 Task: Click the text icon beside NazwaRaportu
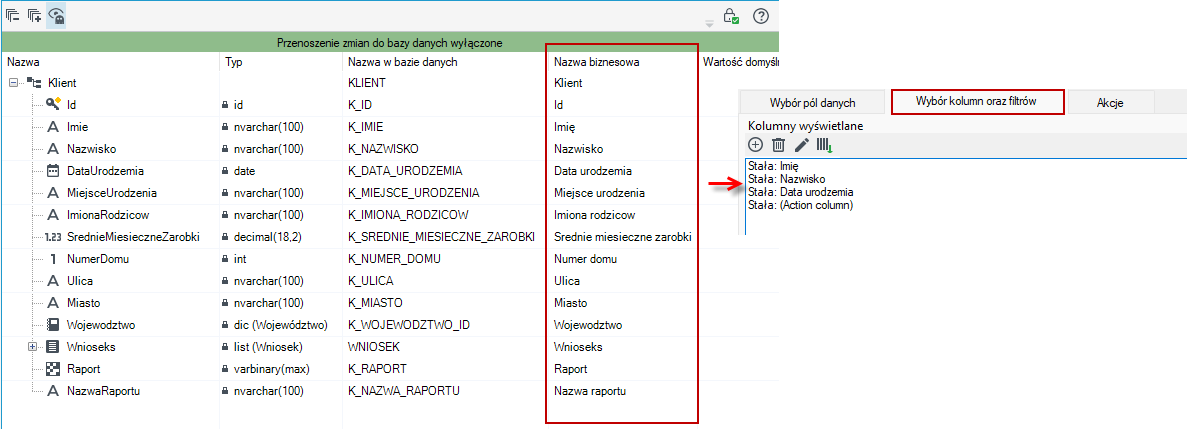(53, 391)
